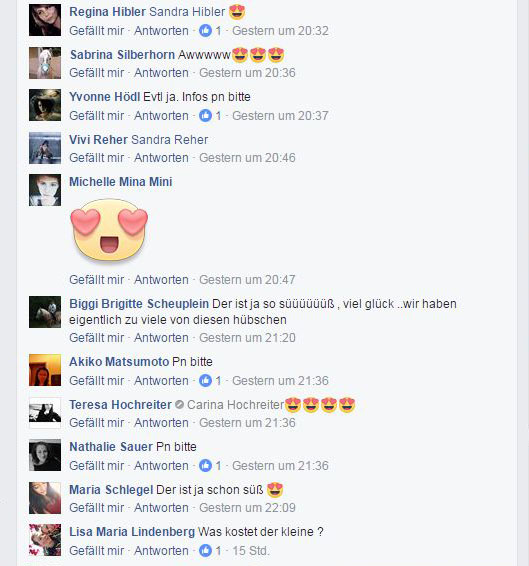Click like count icon on Regina Hibler's comment
The image size is (529, 566).
click(x=205, y=31)
